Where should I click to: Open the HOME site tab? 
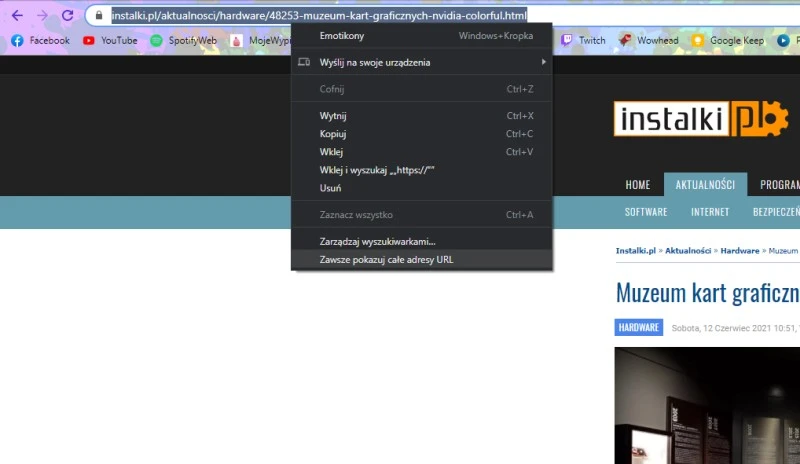638,185
